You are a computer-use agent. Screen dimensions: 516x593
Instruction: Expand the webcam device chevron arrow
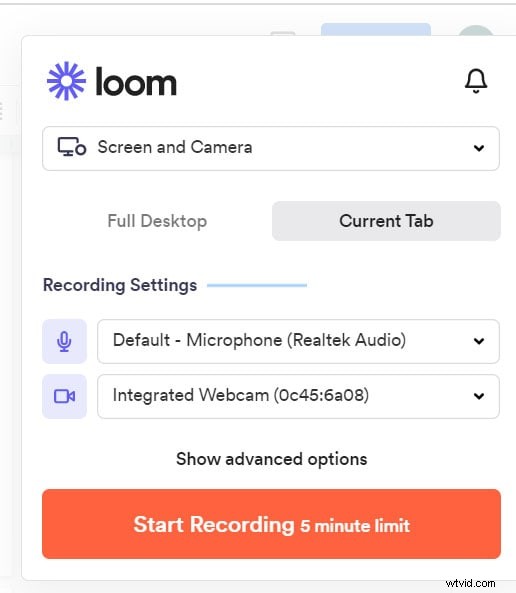479,396
